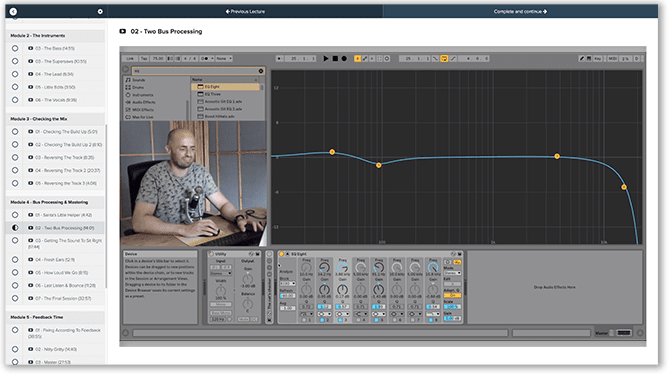Arm the transport Record button
This screenshot has height=378, width=672.
click(344, 58)
